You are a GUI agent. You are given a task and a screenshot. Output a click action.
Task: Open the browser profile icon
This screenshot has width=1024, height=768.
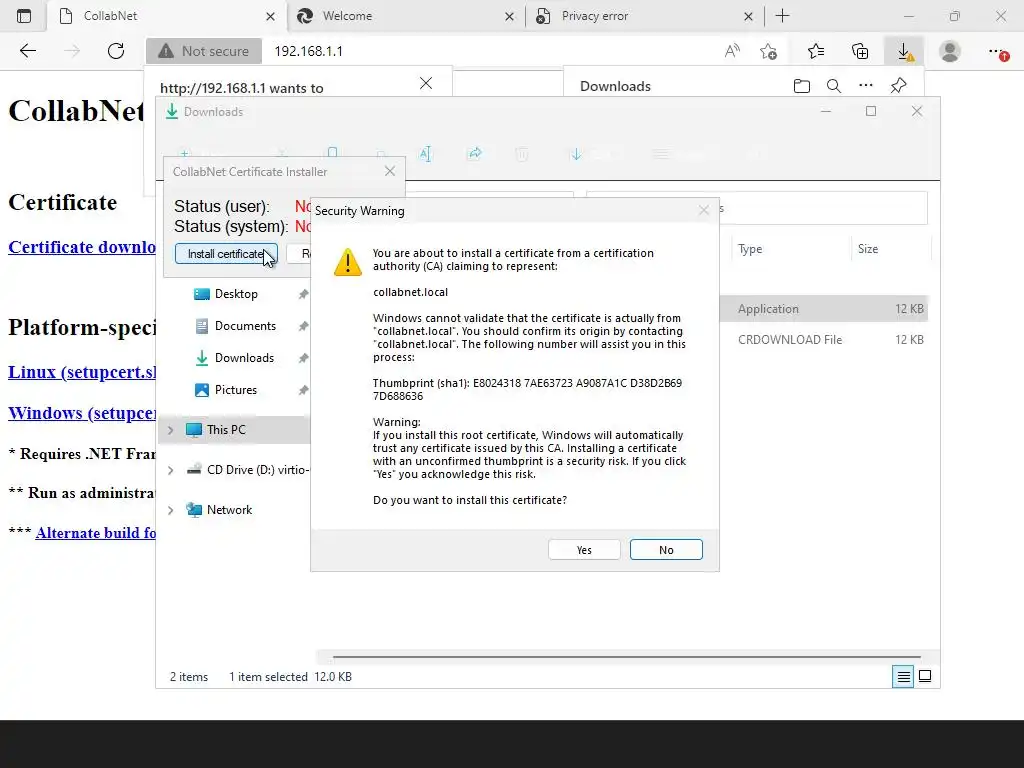(x=950, y=51)
